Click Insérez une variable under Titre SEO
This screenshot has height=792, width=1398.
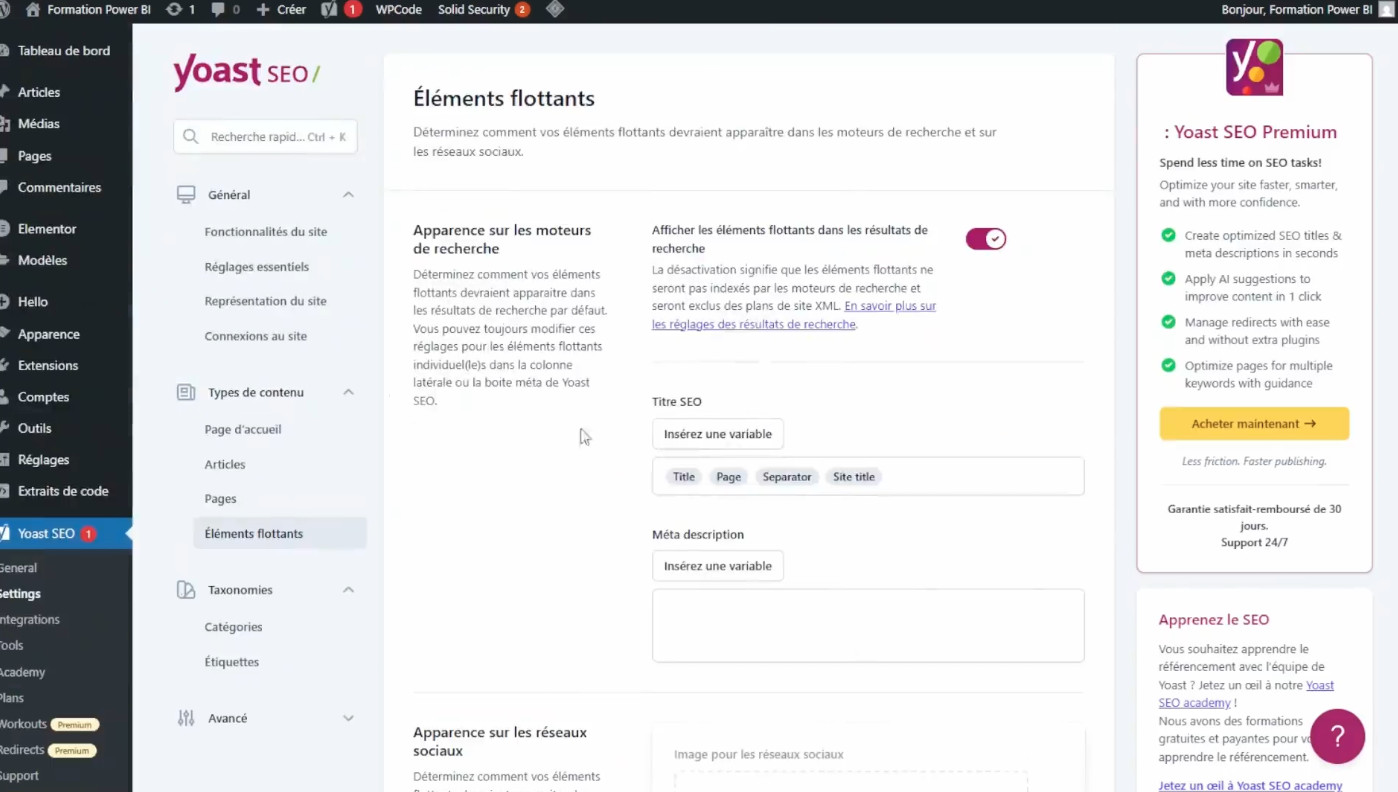pyautogui.click(x=718, y=434)
